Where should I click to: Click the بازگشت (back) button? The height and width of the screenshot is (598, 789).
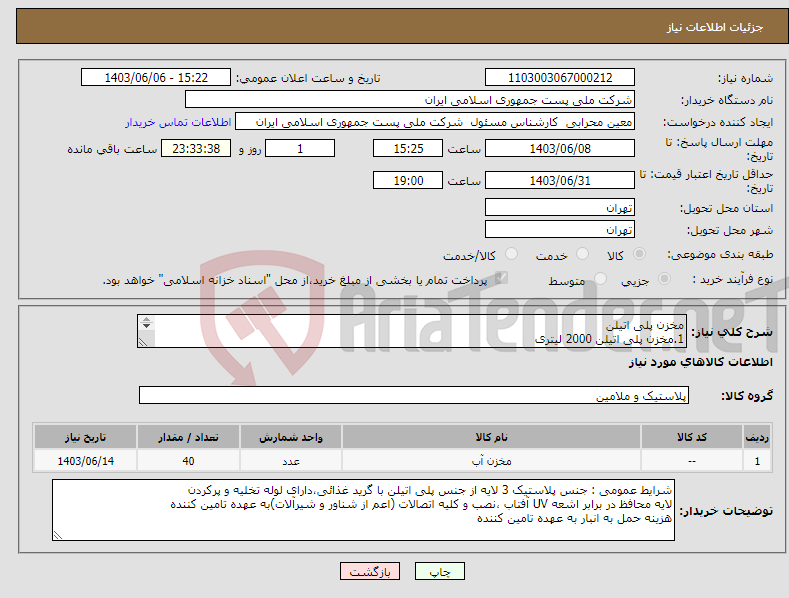pos(370,571)
